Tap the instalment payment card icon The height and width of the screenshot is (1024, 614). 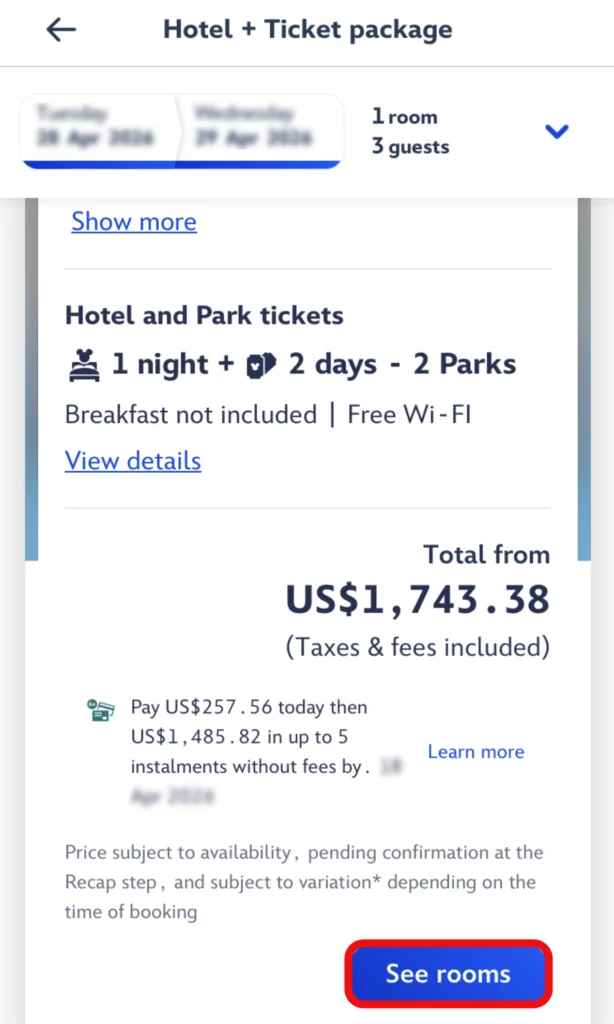pyautogui.click(x=101, y=711)
